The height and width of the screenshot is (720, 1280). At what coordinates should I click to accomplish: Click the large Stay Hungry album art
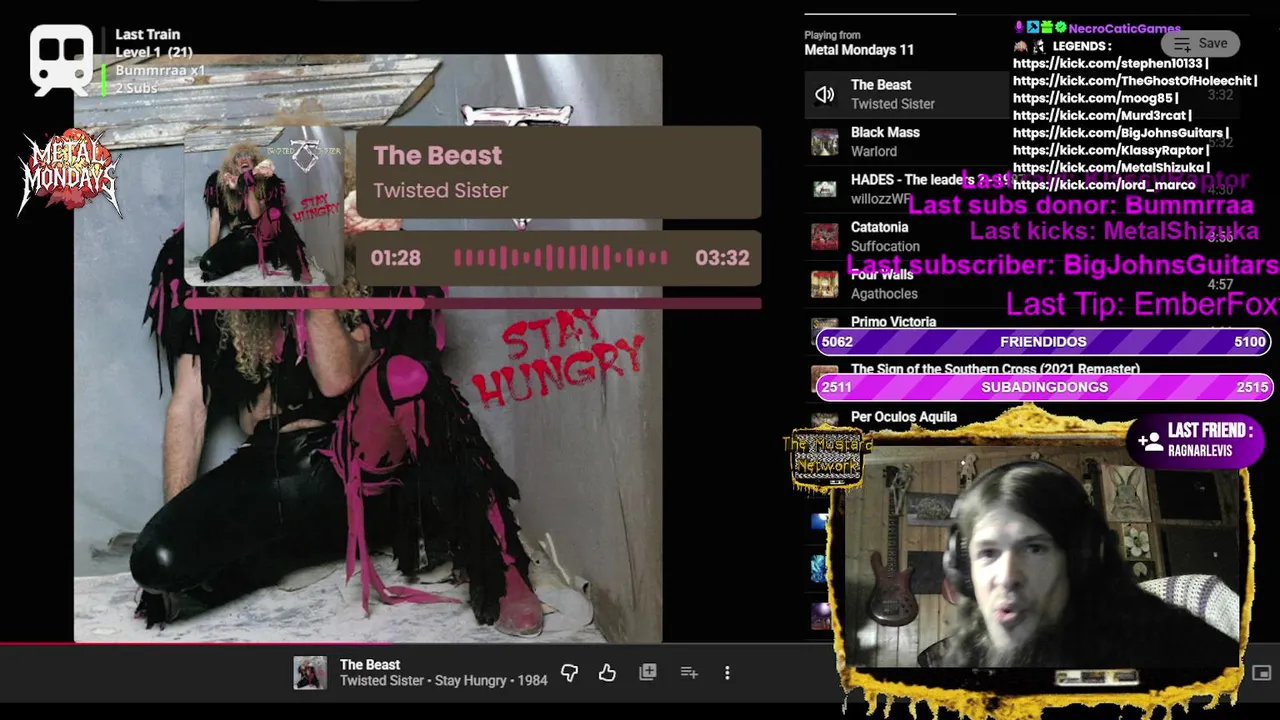click(x=368, y=348)
